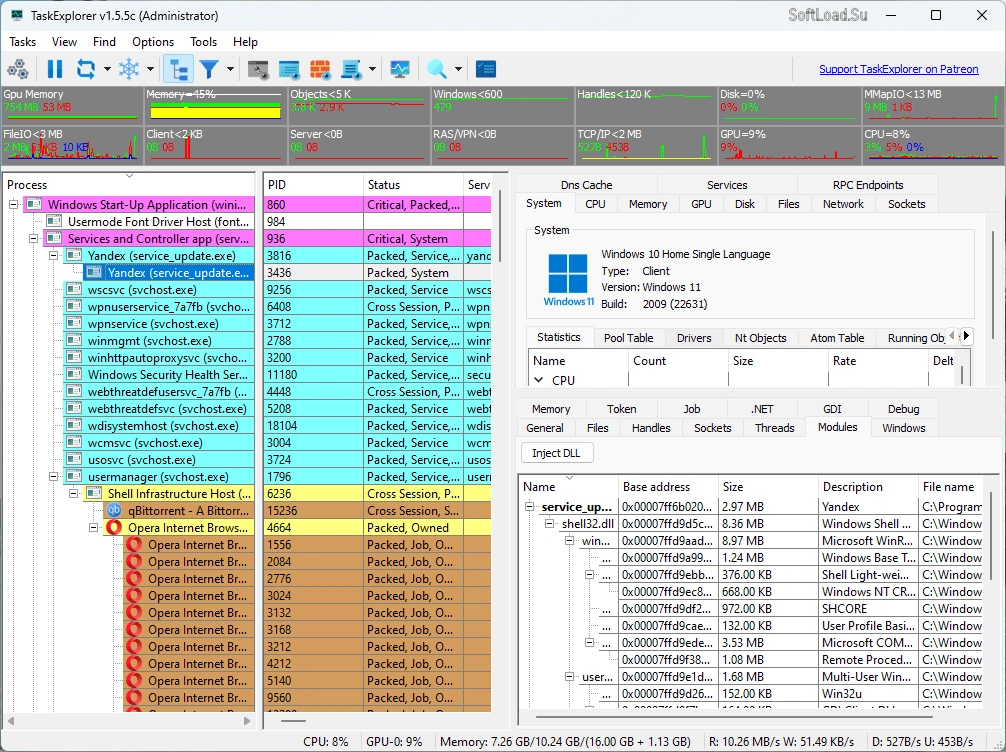
Task: Open the log monitor dropdown arrow
Action: click(372, 69)
